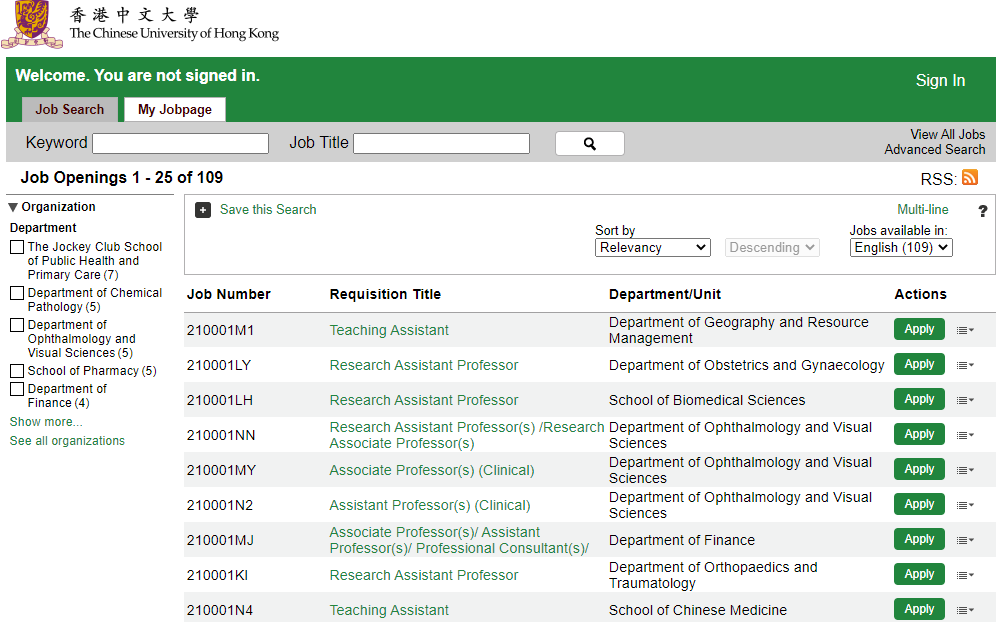Open actions menu icon for job 210001MJ
The height and width of the screenshot is (622, 1000).
point(965,541)
